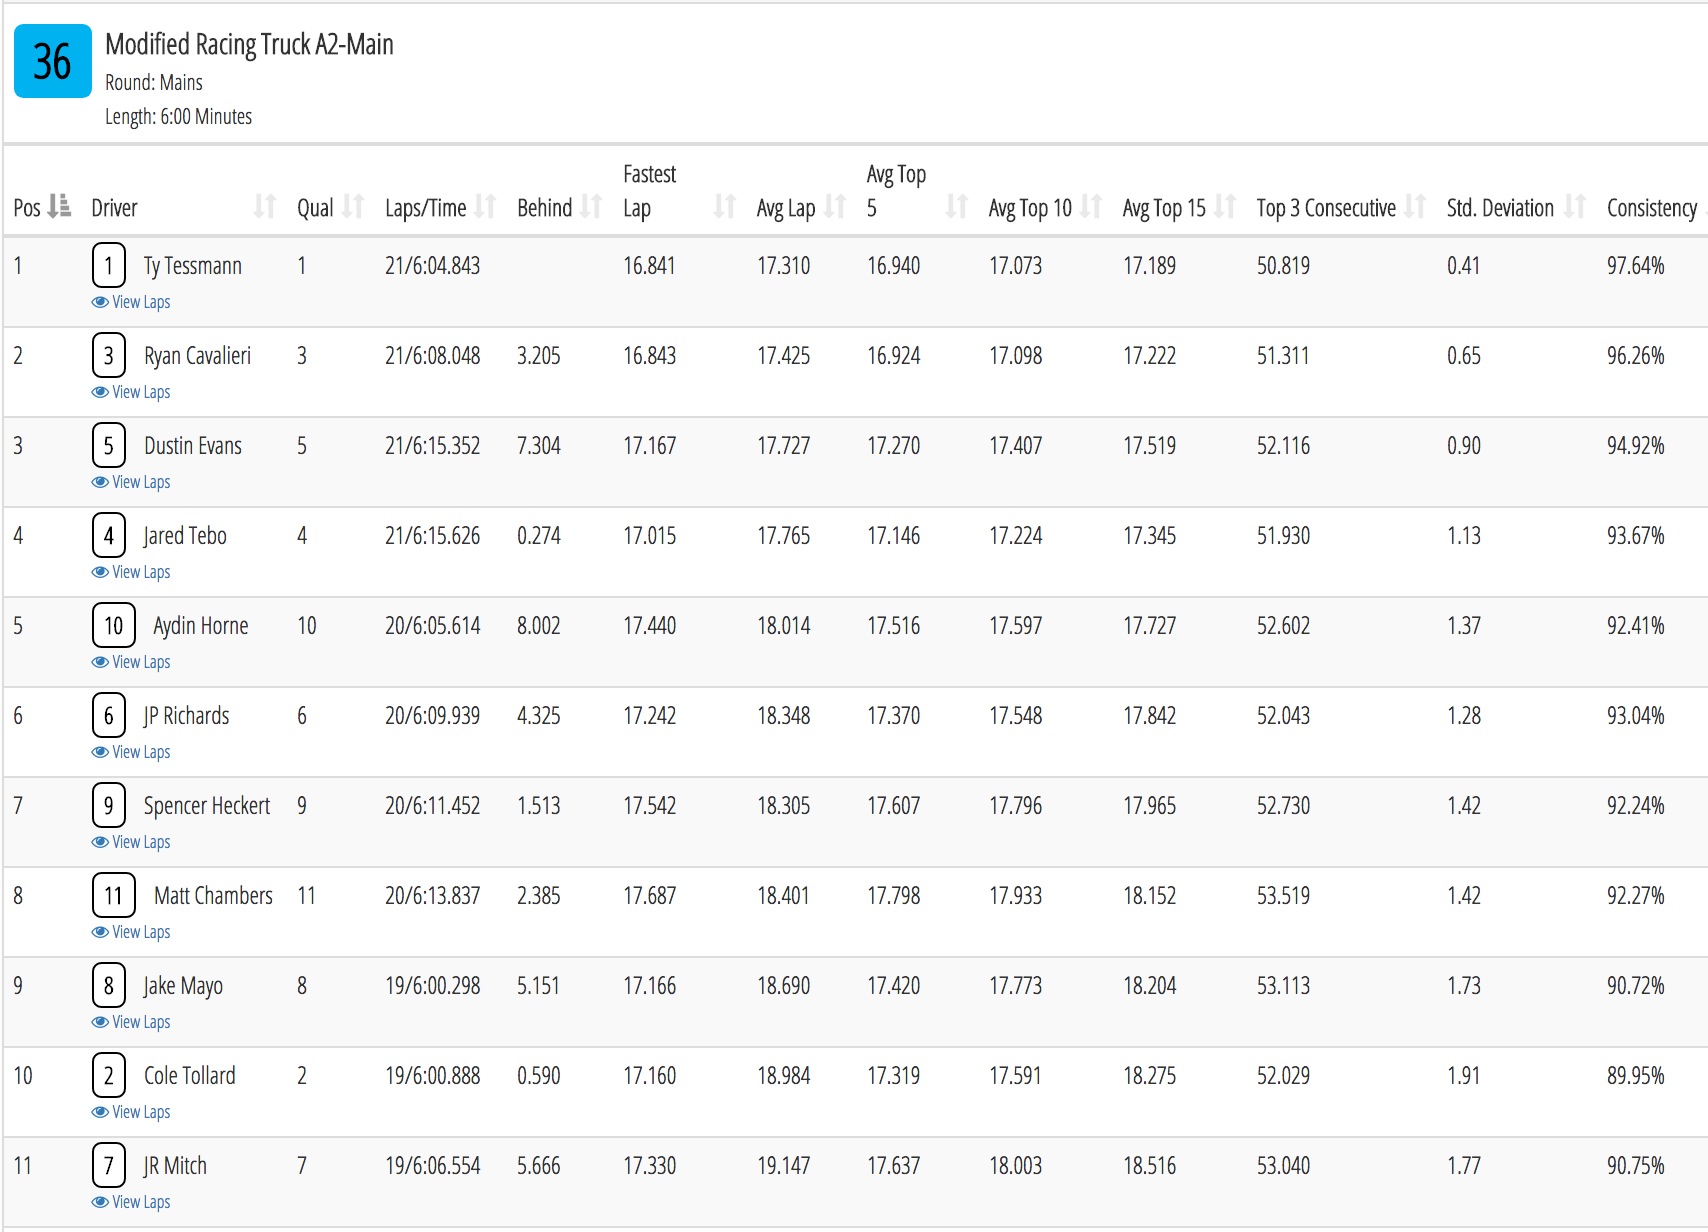Click the Avg Top 10 sort arrows
Image resolution: width=1708 pixels, height=1232 pixels.
[x=1091, y=207]
